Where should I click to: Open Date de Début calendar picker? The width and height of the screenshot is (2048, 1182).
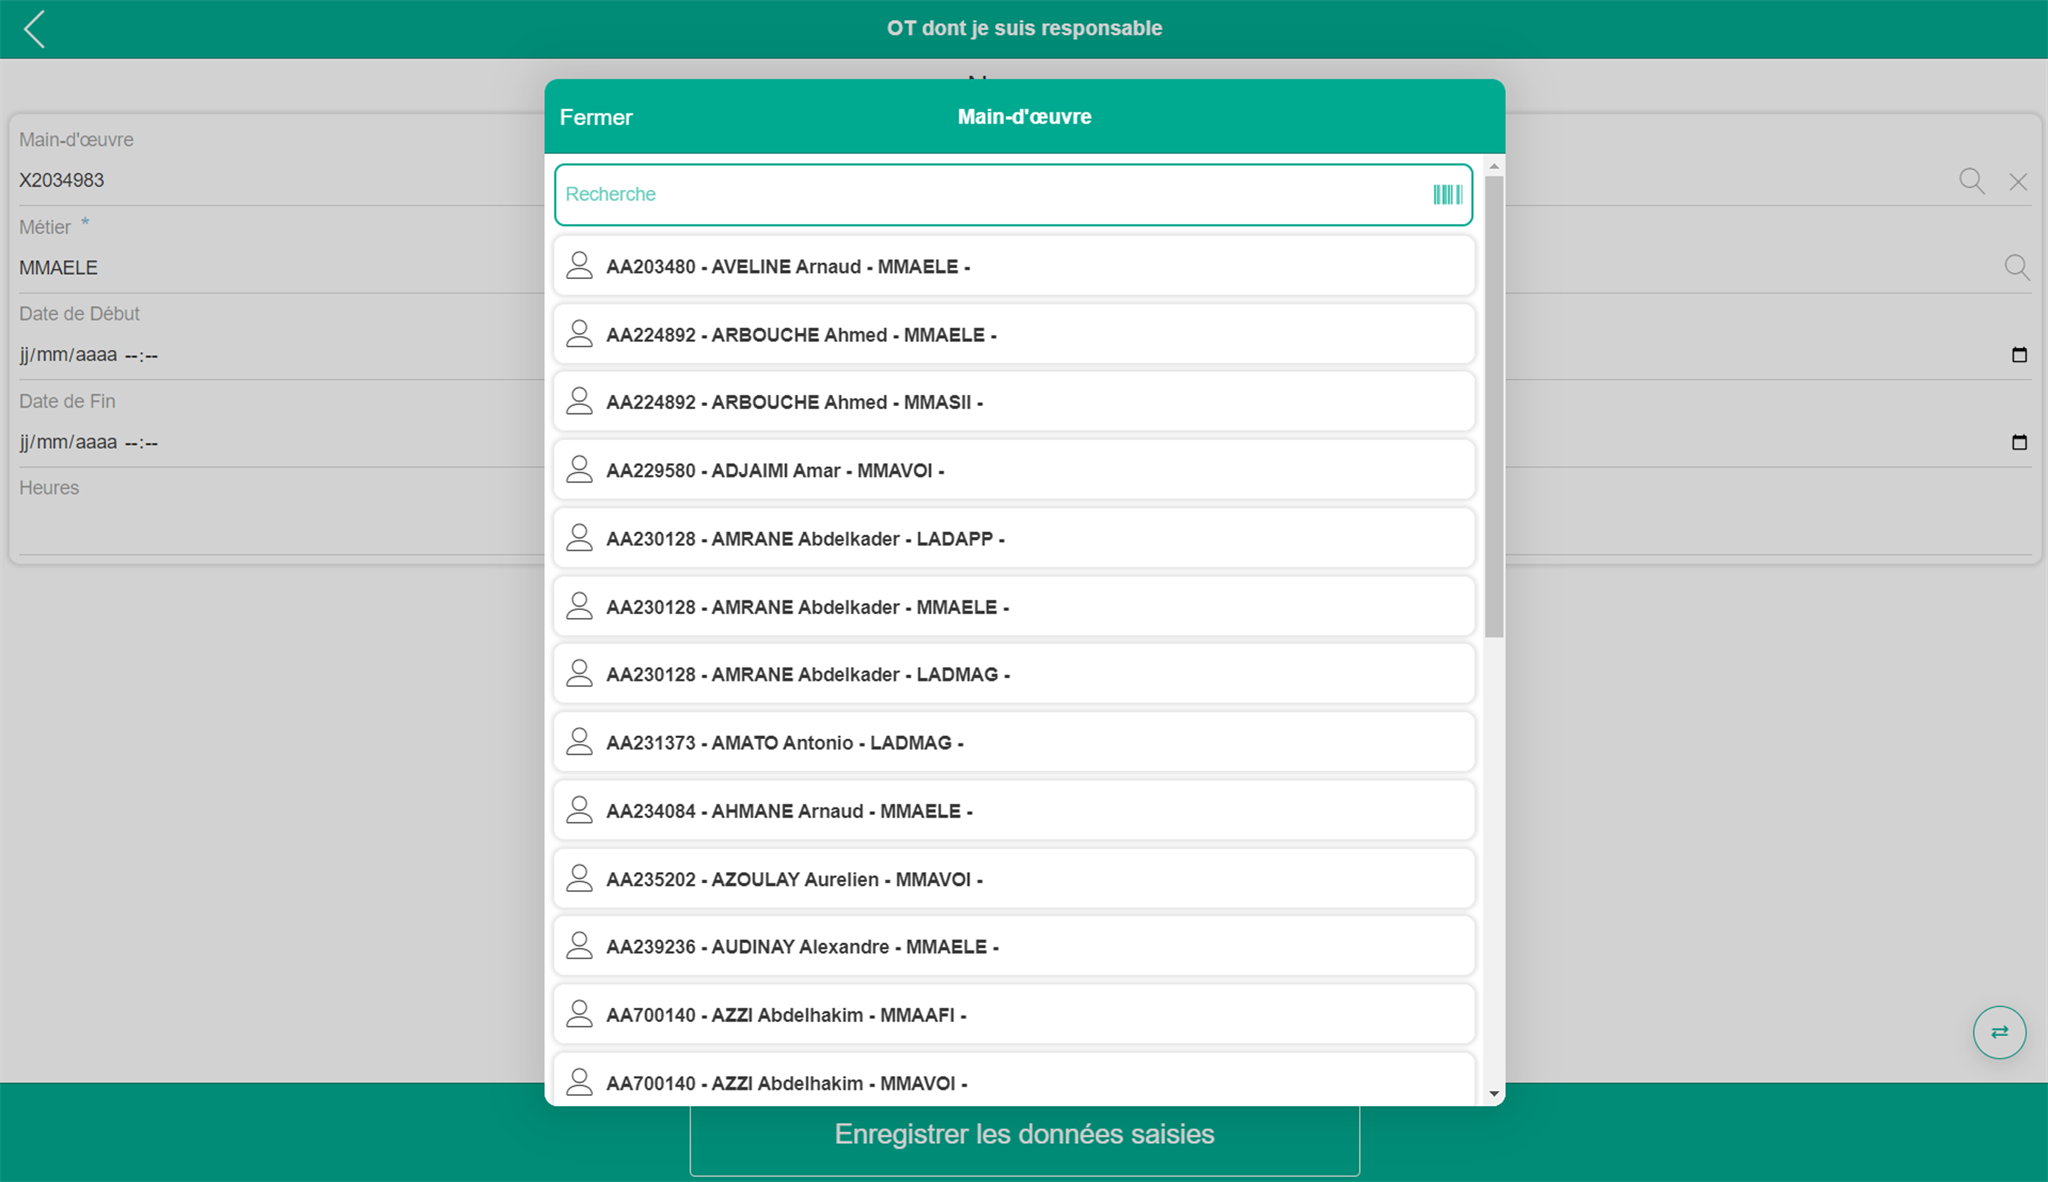coord(2019,355)
